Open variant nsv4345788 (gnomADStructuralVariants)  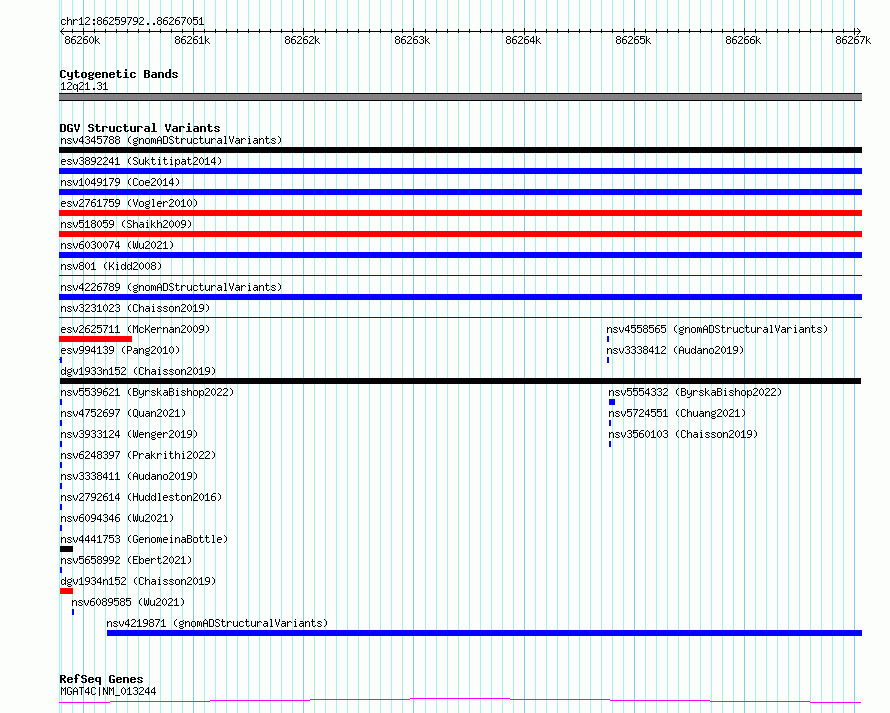pos(171,140)
